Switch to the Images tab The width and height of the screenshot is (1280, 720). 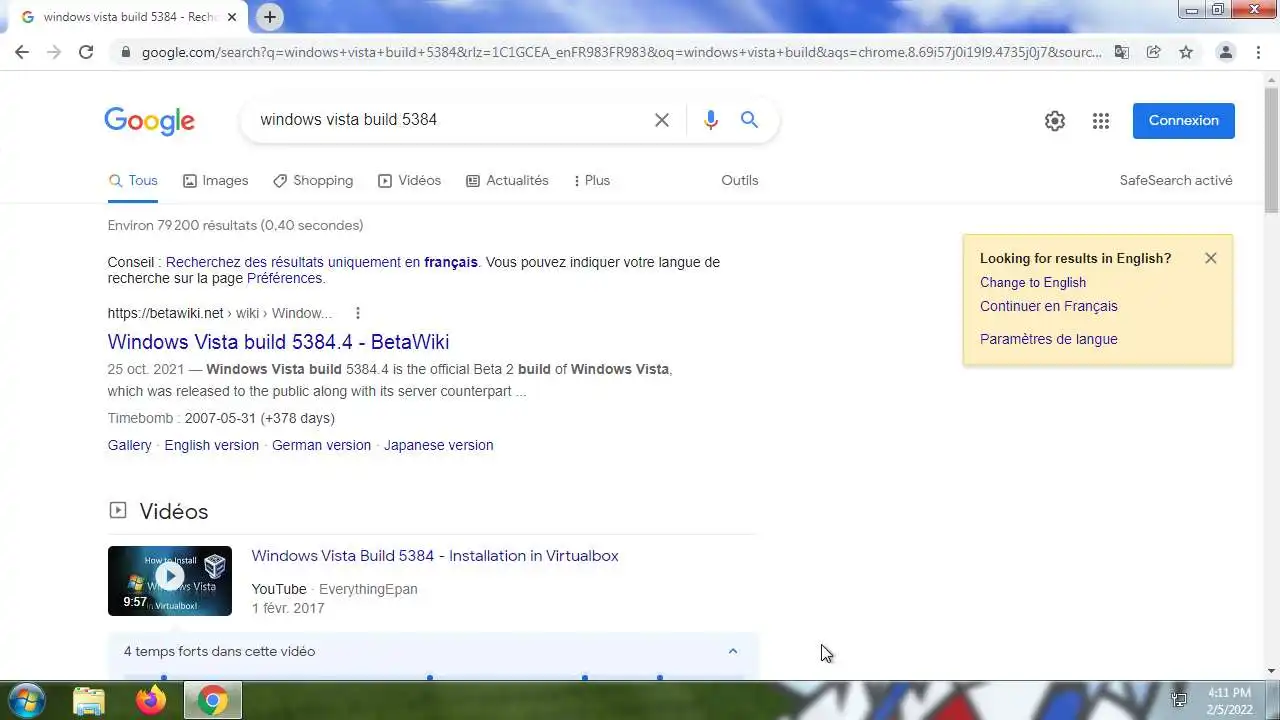pos(215,181)
